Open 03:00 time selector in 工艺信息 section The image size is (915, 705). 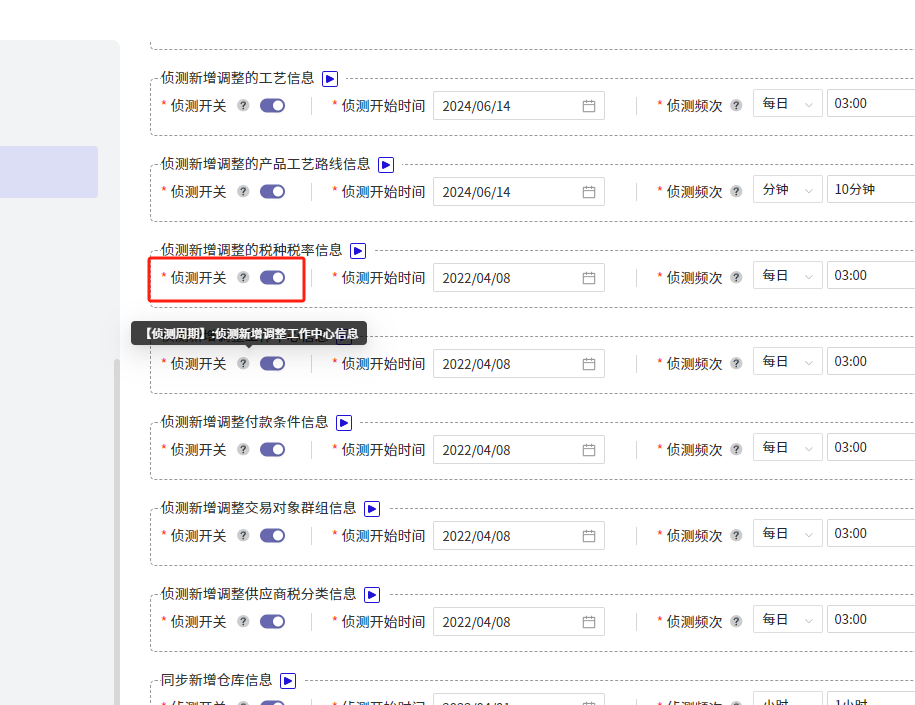[871, 103]
